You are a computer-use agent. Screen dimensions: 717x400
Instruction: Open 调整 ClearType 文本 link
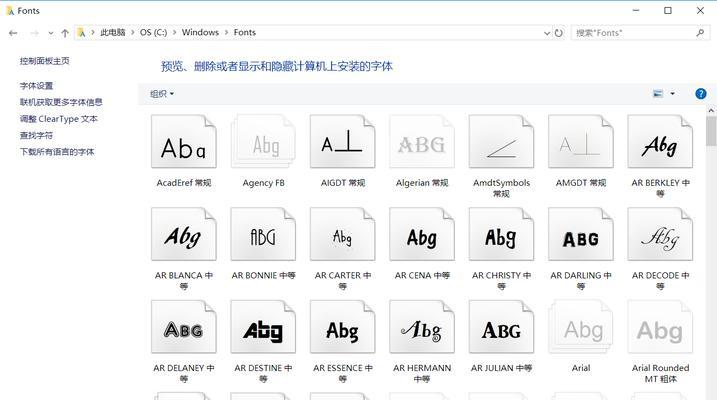(x=59, y=119)
